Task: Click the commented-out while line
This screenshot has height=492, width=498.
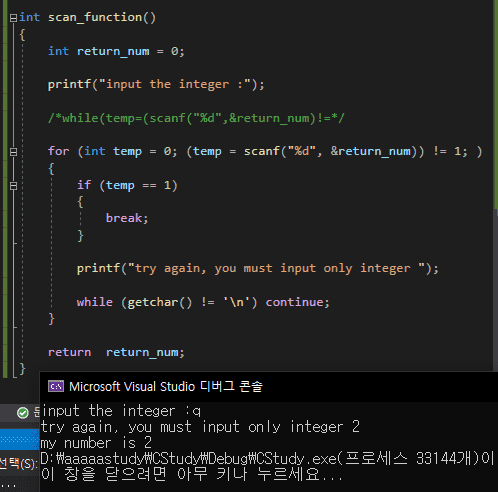Action: coord(196,118)
